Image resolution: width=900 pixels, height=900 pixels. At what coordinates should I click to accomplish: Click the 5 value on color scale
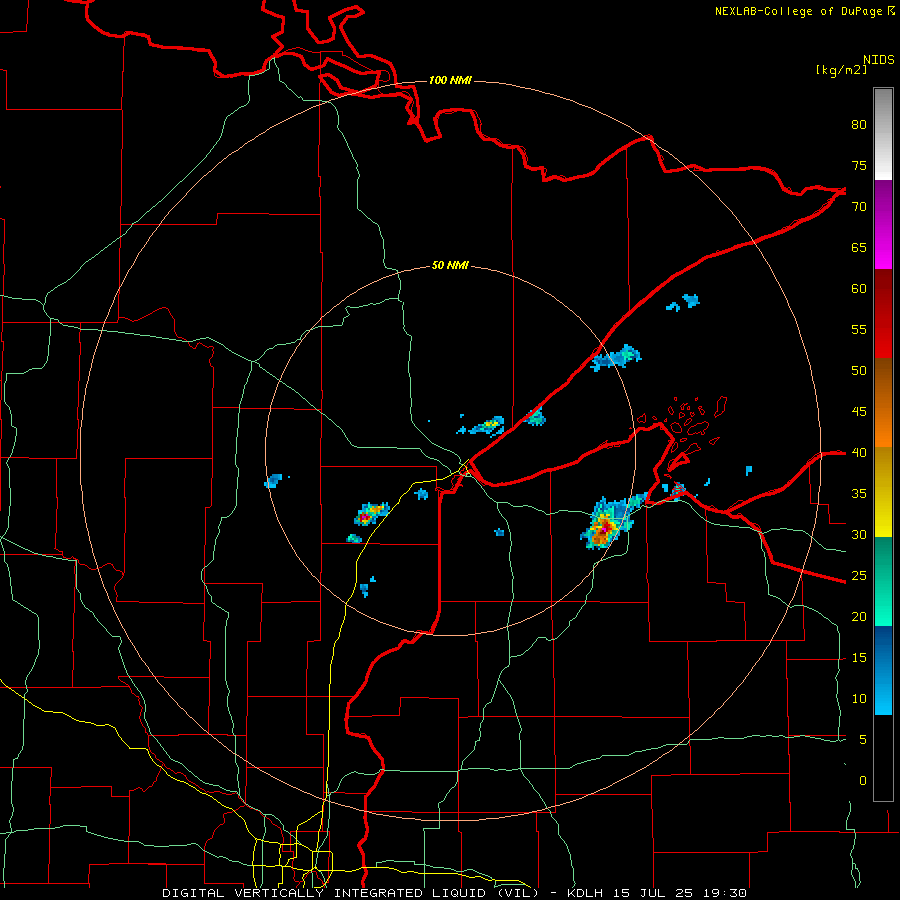coord(863,739)
